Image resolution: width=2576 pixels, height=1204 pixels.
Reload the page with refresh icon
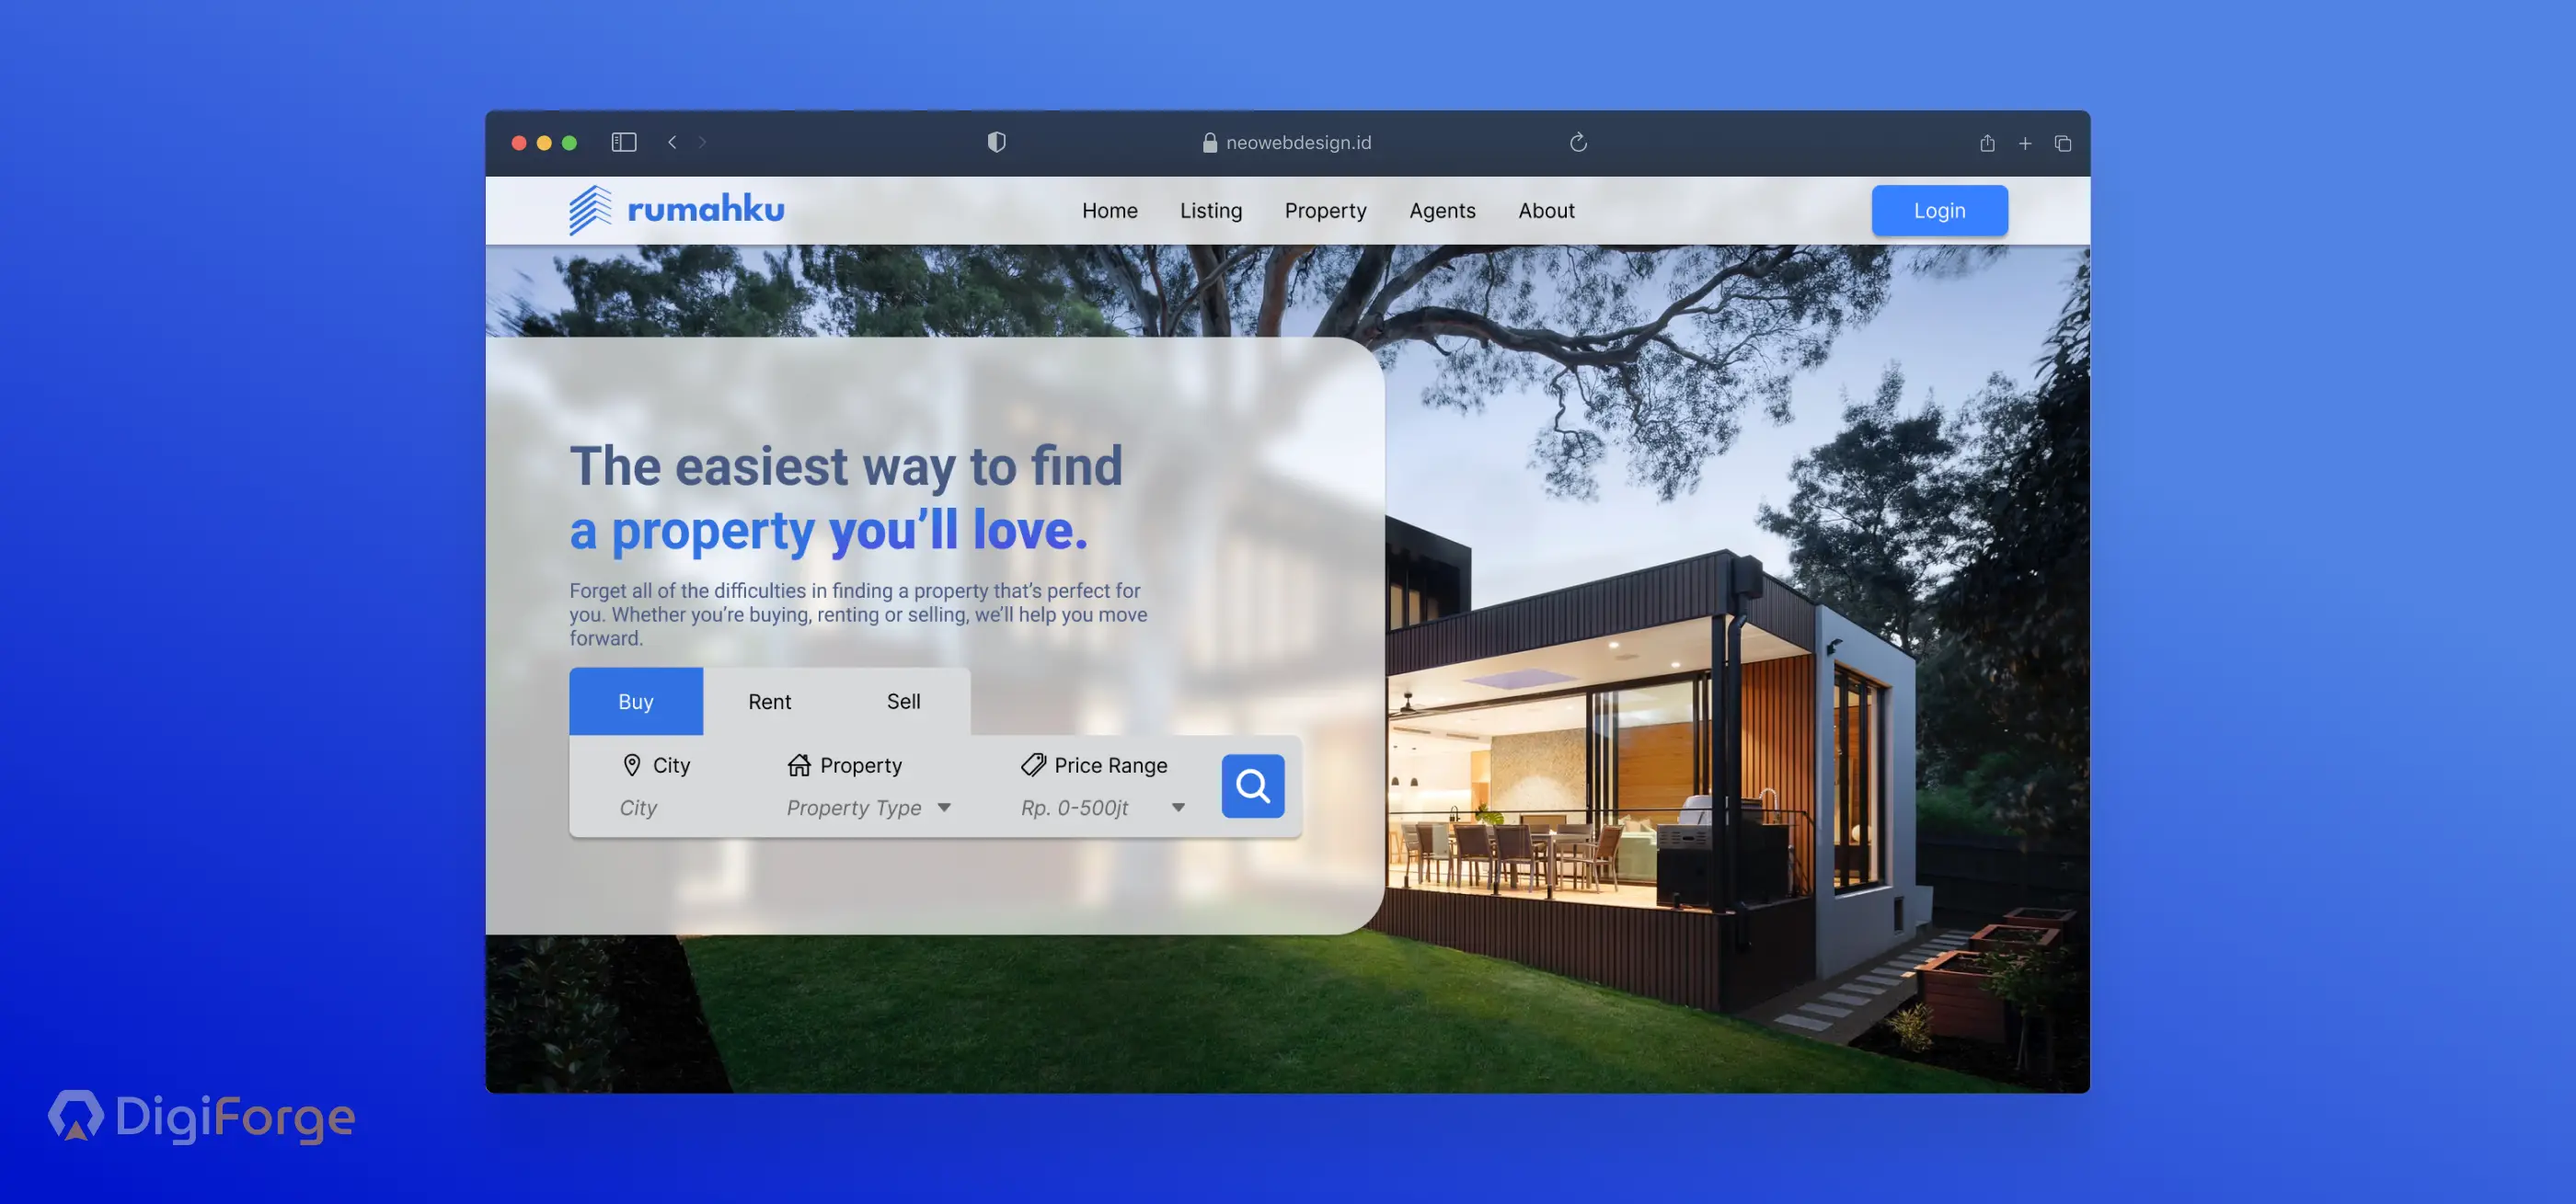[x=1578, y=142]
